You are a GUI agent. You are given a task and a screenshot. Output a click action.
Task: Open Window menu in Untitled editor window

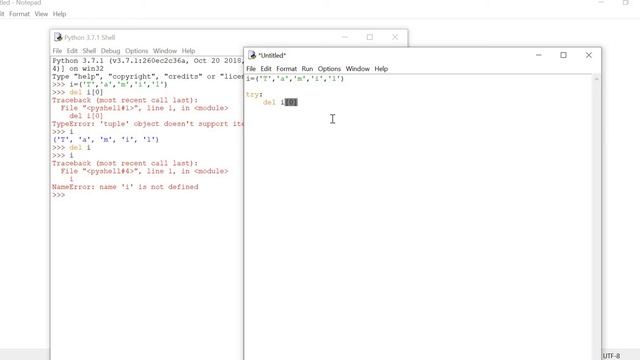358,69
